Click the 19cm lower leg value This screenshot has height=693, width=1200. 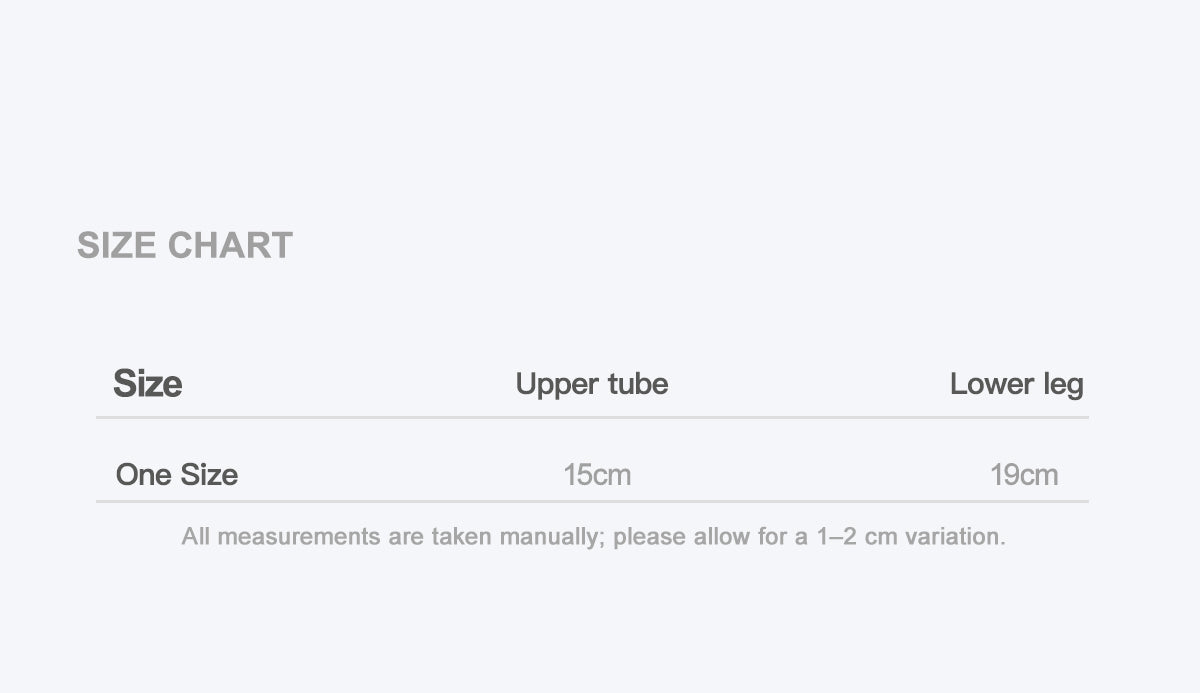click(1024, 474)
